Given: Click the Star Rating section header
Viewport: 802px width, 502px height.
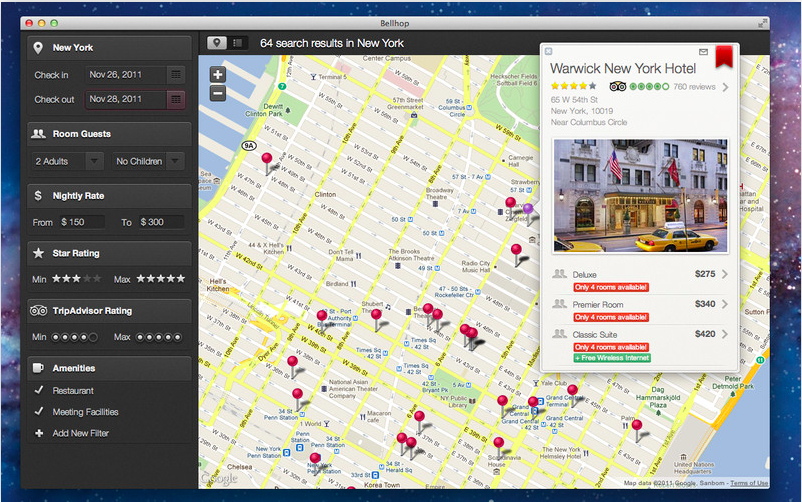Looking at the screenshot, I should [x=109, y=253].
